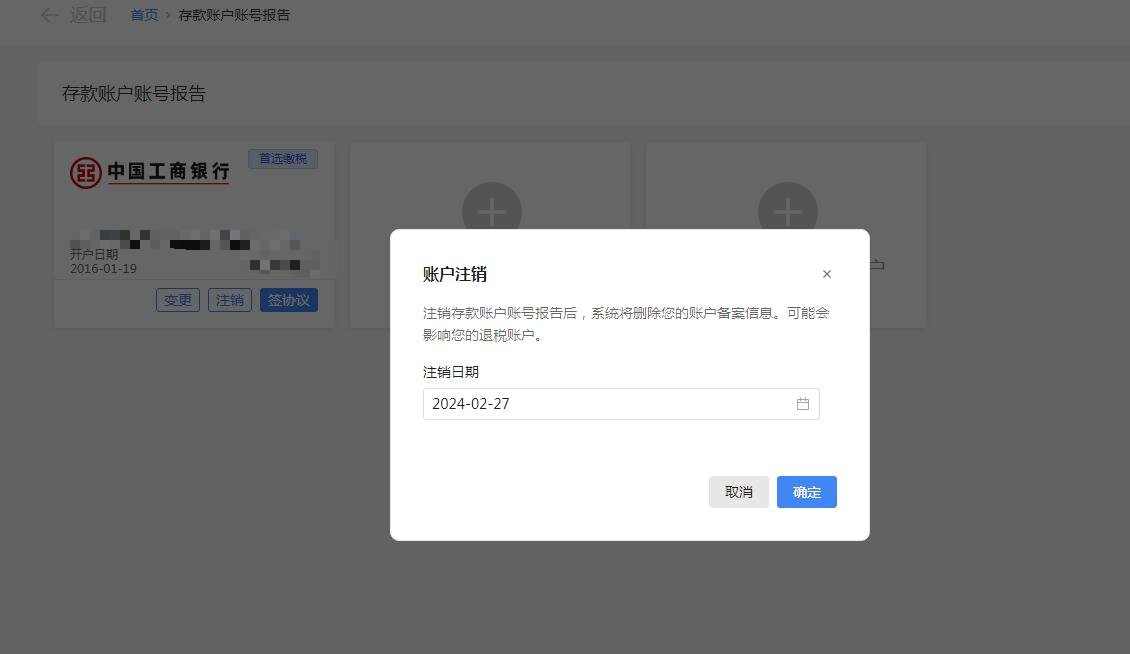The height and width of the screenshot is (654, 1130).
Task: Go to 首页 via breadcrumb
Action: pyautogui.click(x=144, y=15)
